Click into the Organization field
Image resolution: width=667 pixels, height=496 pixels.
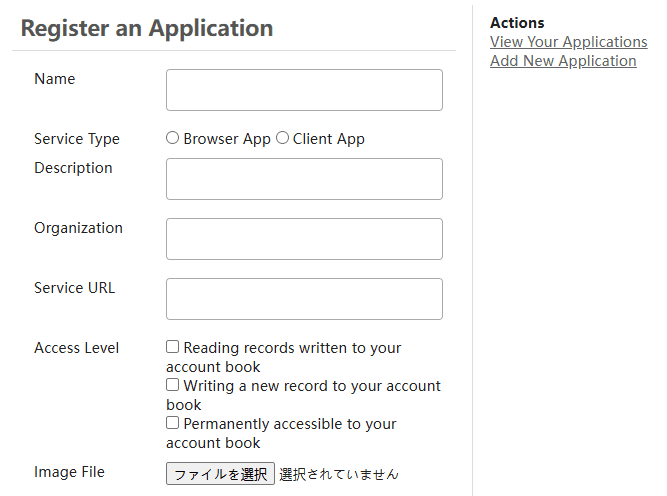click(304, 239)
